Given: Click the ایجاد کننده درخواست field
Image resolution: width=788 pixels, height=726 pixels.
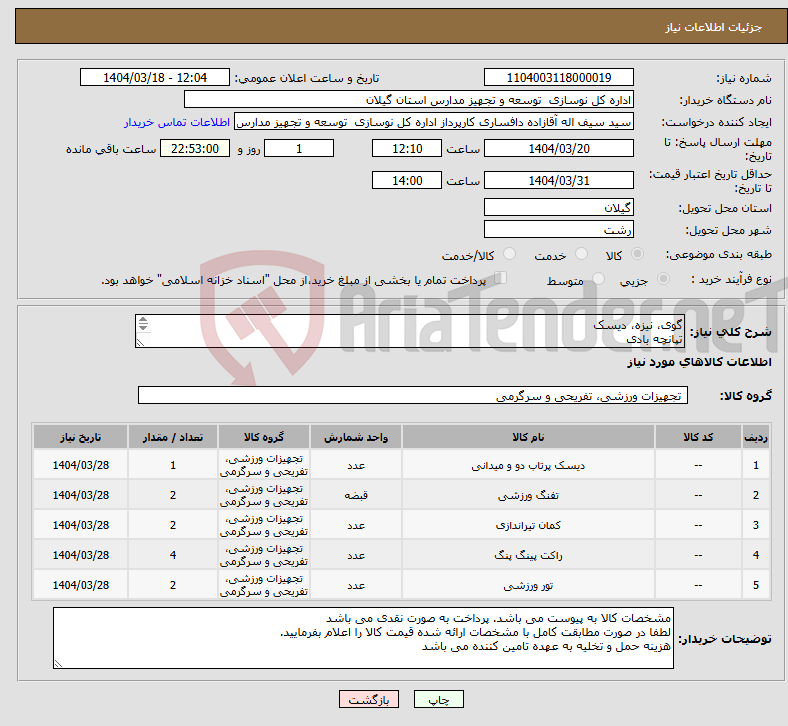Looking at the screenshot, I should (x=434, y=122).
